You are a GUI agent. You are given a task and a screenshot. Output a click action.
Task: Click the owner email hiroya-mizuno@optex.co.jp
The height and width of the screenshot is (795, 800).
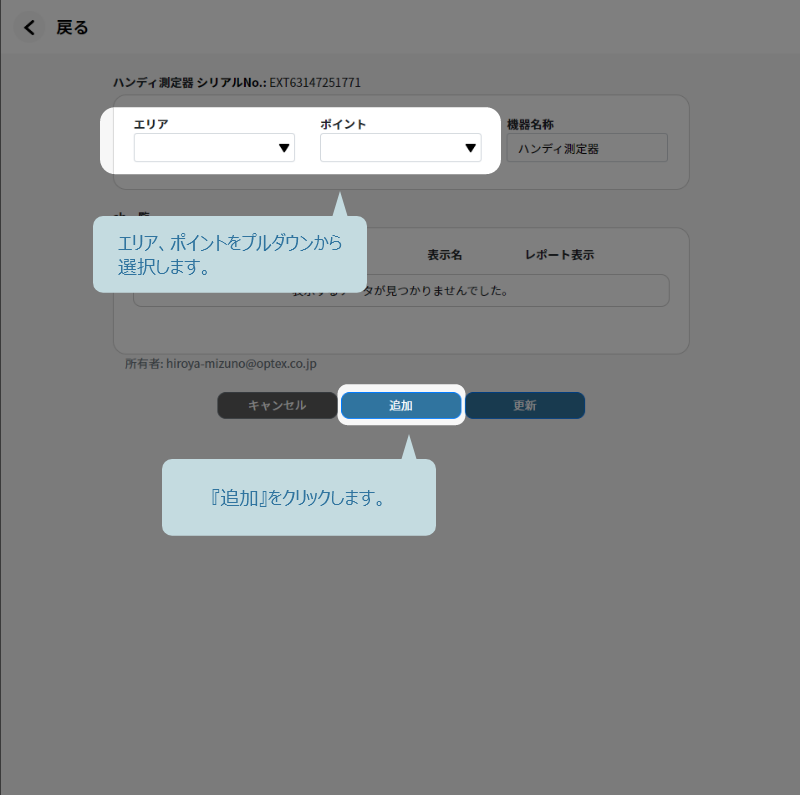[241, 364]
